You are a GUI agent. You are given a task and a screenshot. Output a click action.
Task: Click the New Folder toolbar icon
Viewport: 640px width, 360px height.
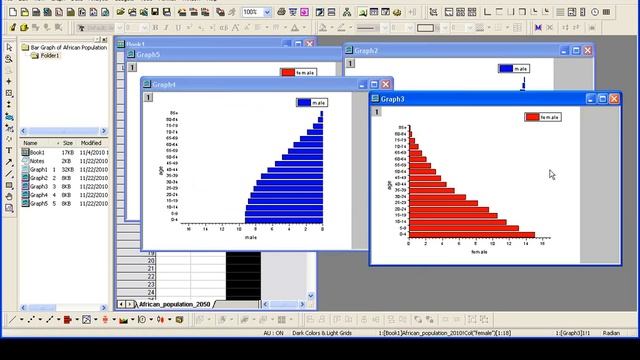tap(24, 12)
